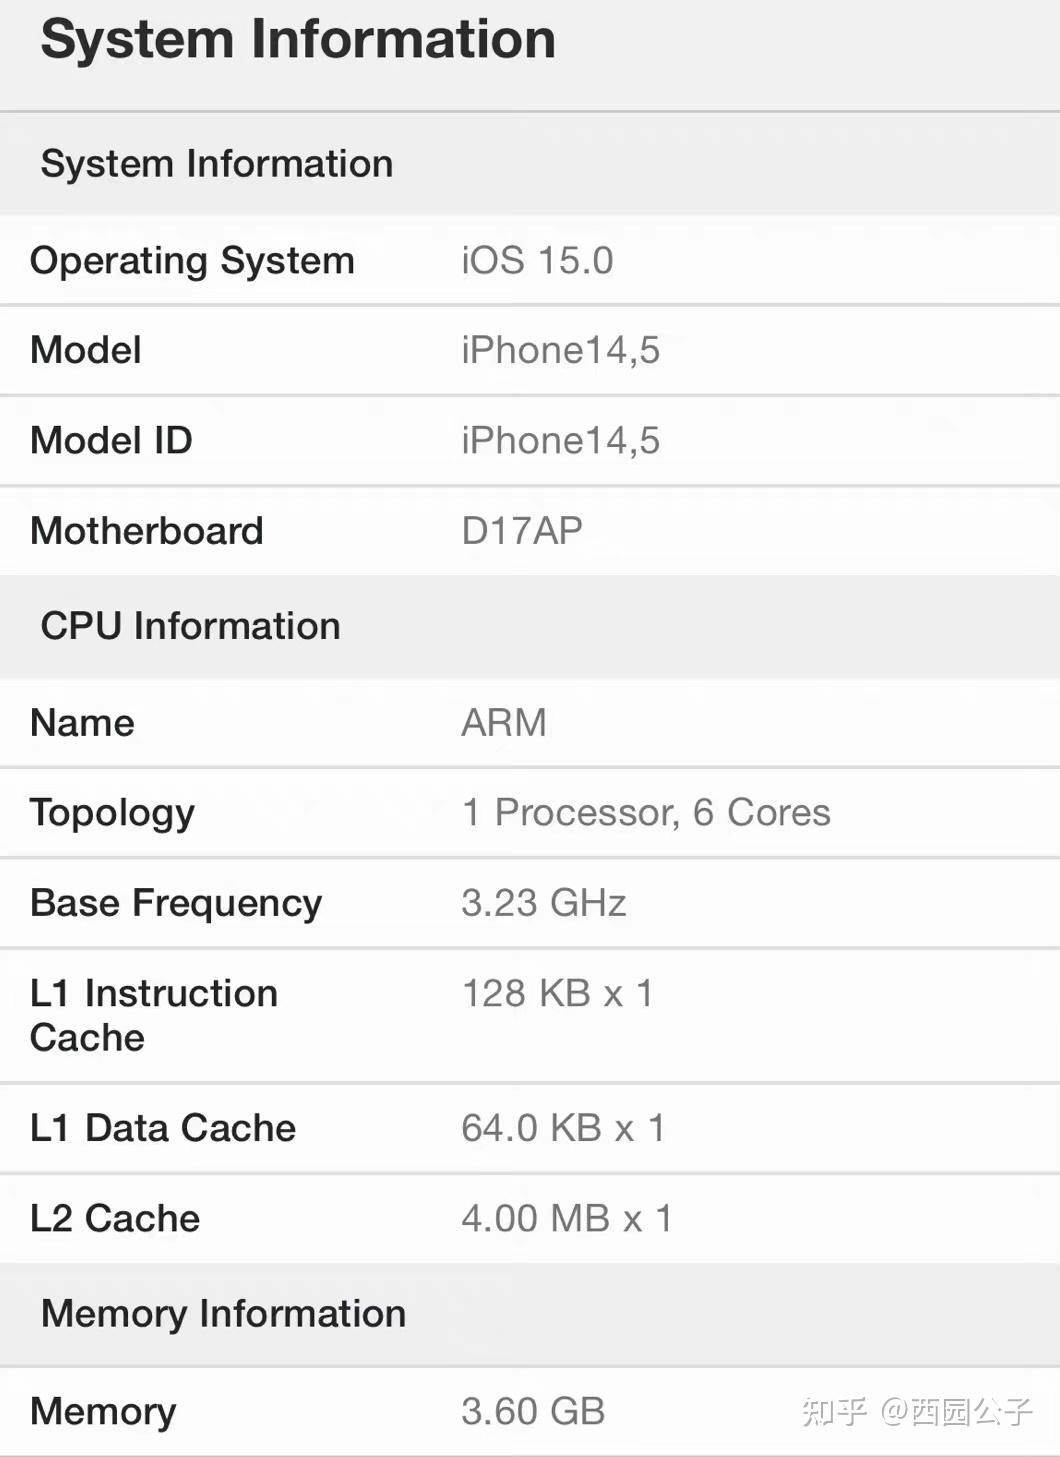Tap the Memory Information section header
This screenshot has width=1060, height=1457.
[x=224, y=1314]
